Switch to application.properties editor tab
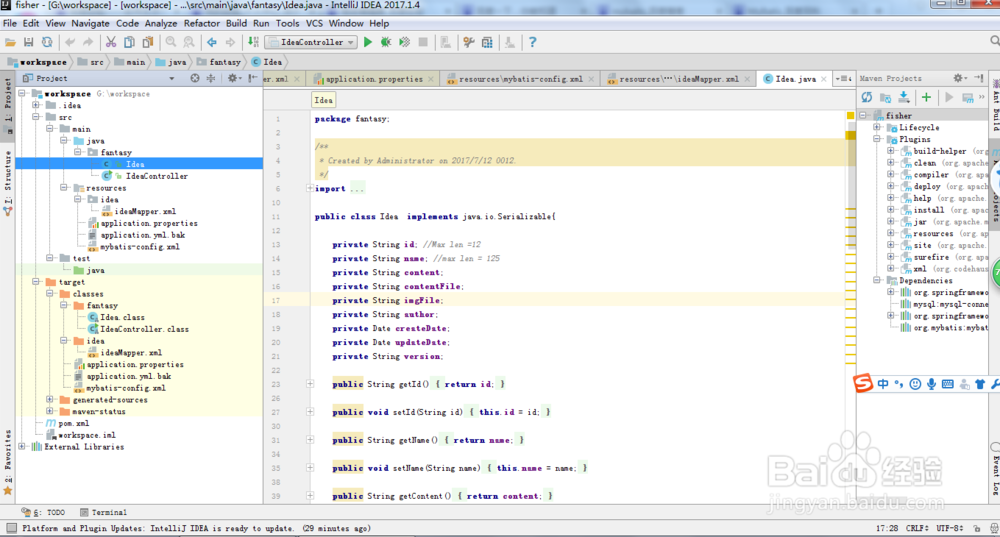The image size is (1000, 537). 373,79
